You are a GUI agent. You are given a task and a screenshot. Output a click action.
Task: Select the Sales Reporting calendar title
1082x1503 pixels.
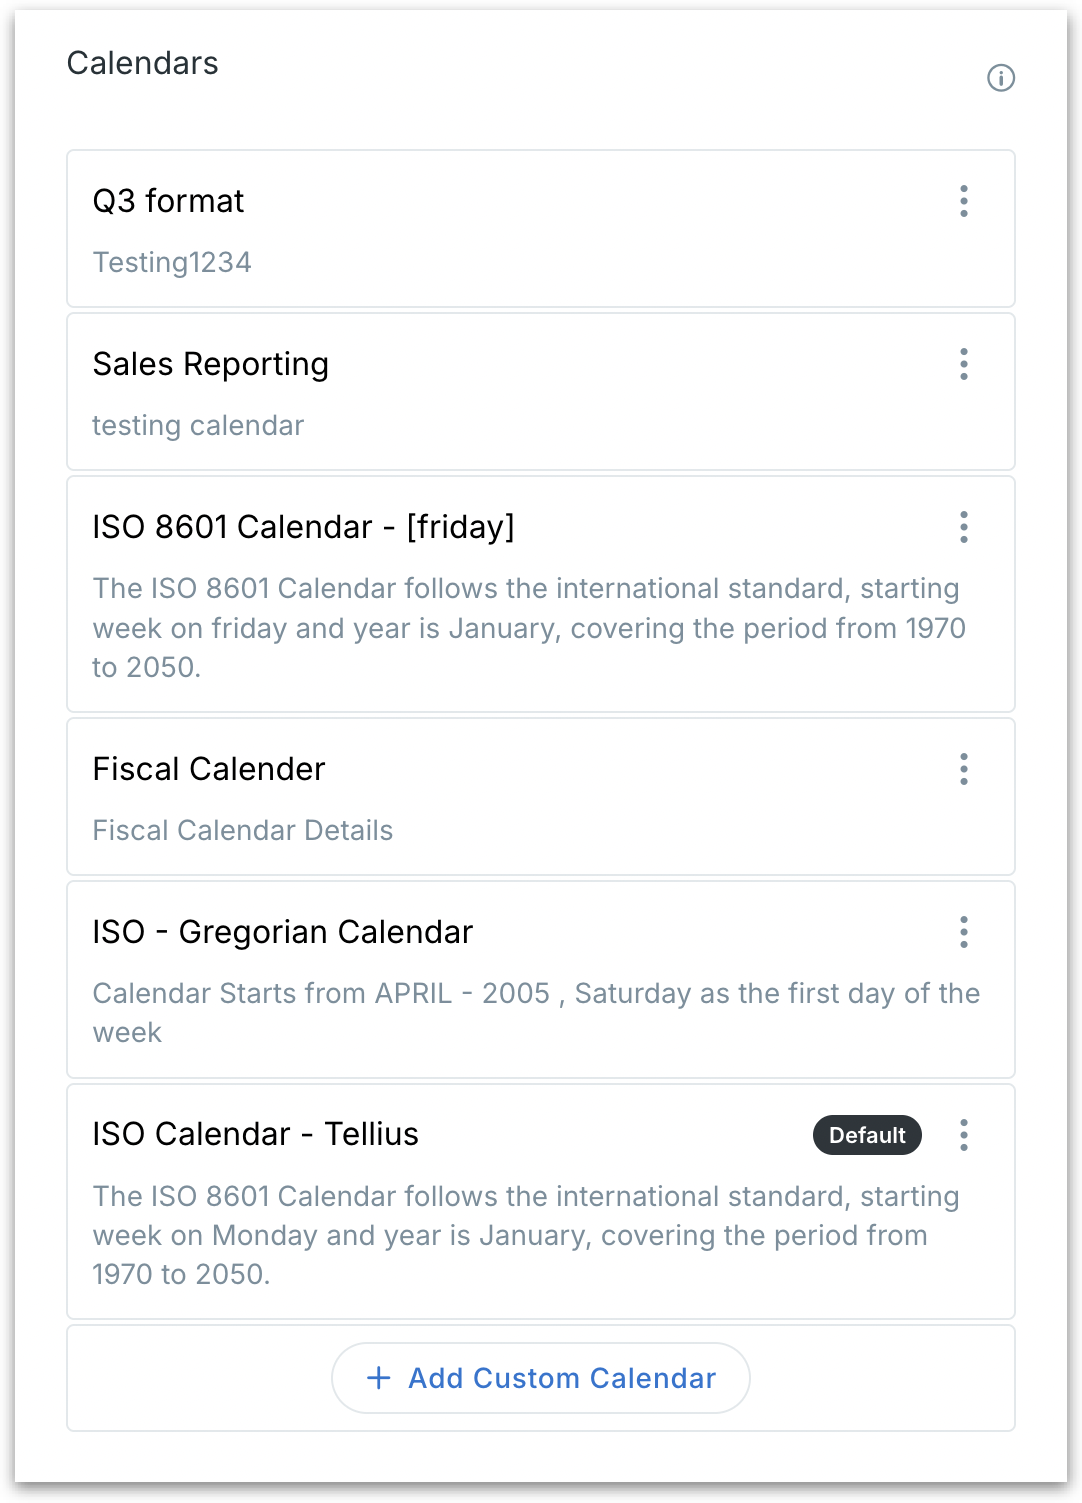(210, 364)
